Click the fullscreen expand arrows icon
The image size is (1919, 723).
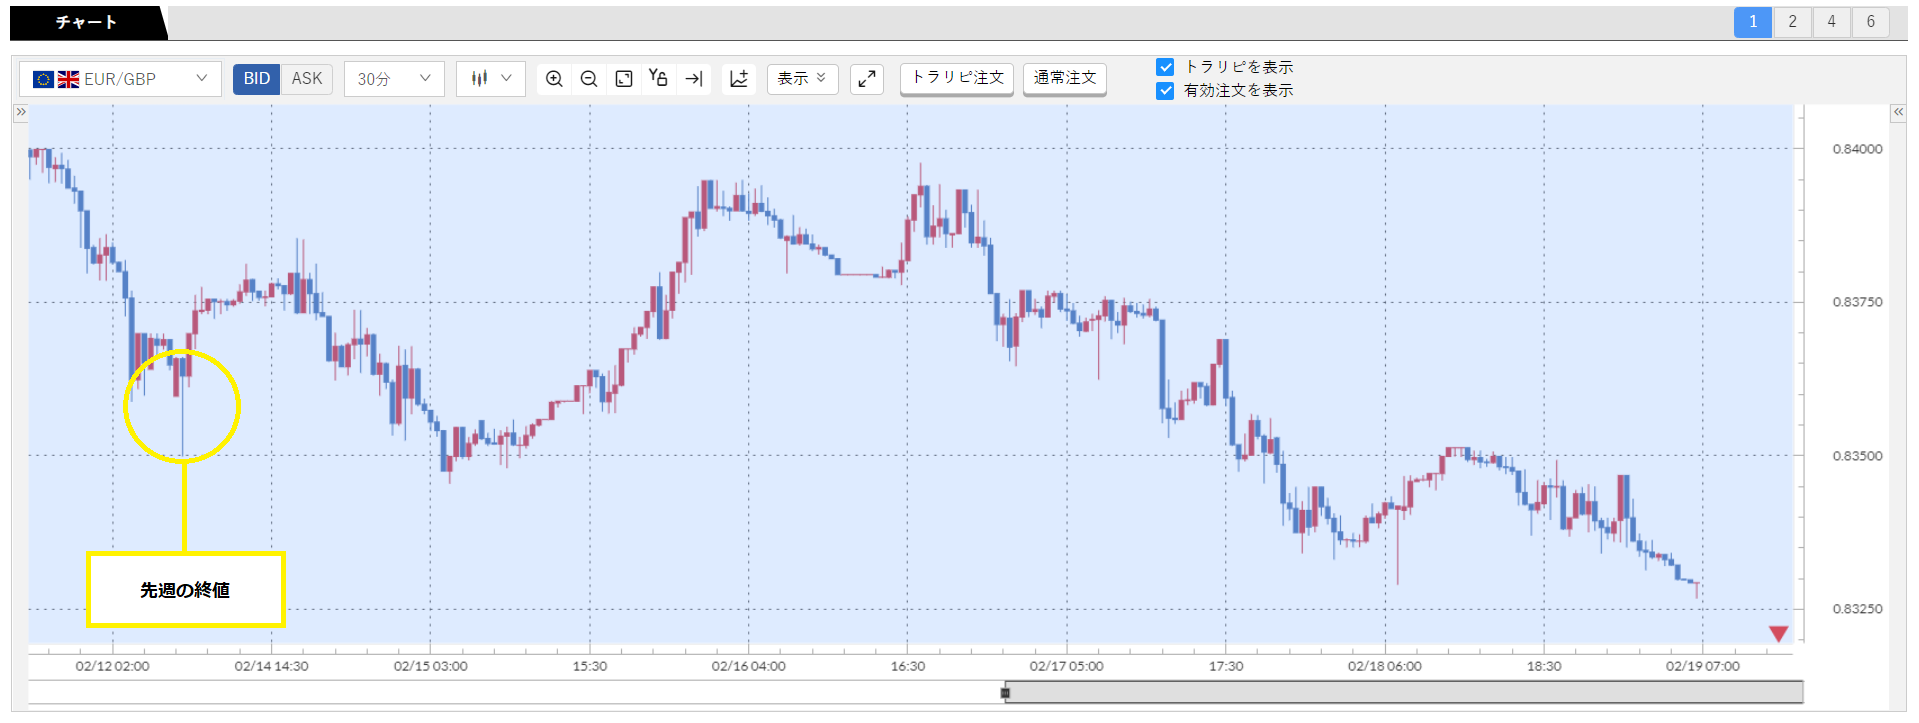tap(867, 78)
